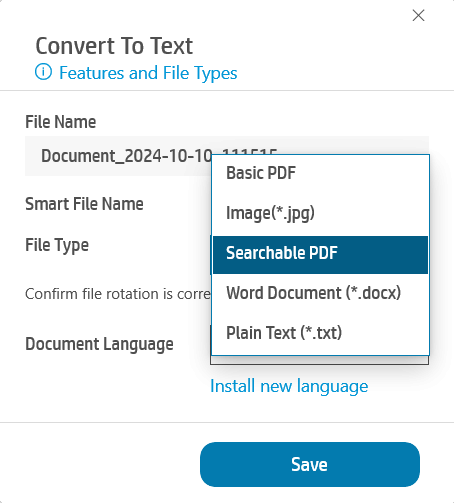Pick the highlighted Searchable PDF option
The image size is (454, 503).
tap(320, 255)
